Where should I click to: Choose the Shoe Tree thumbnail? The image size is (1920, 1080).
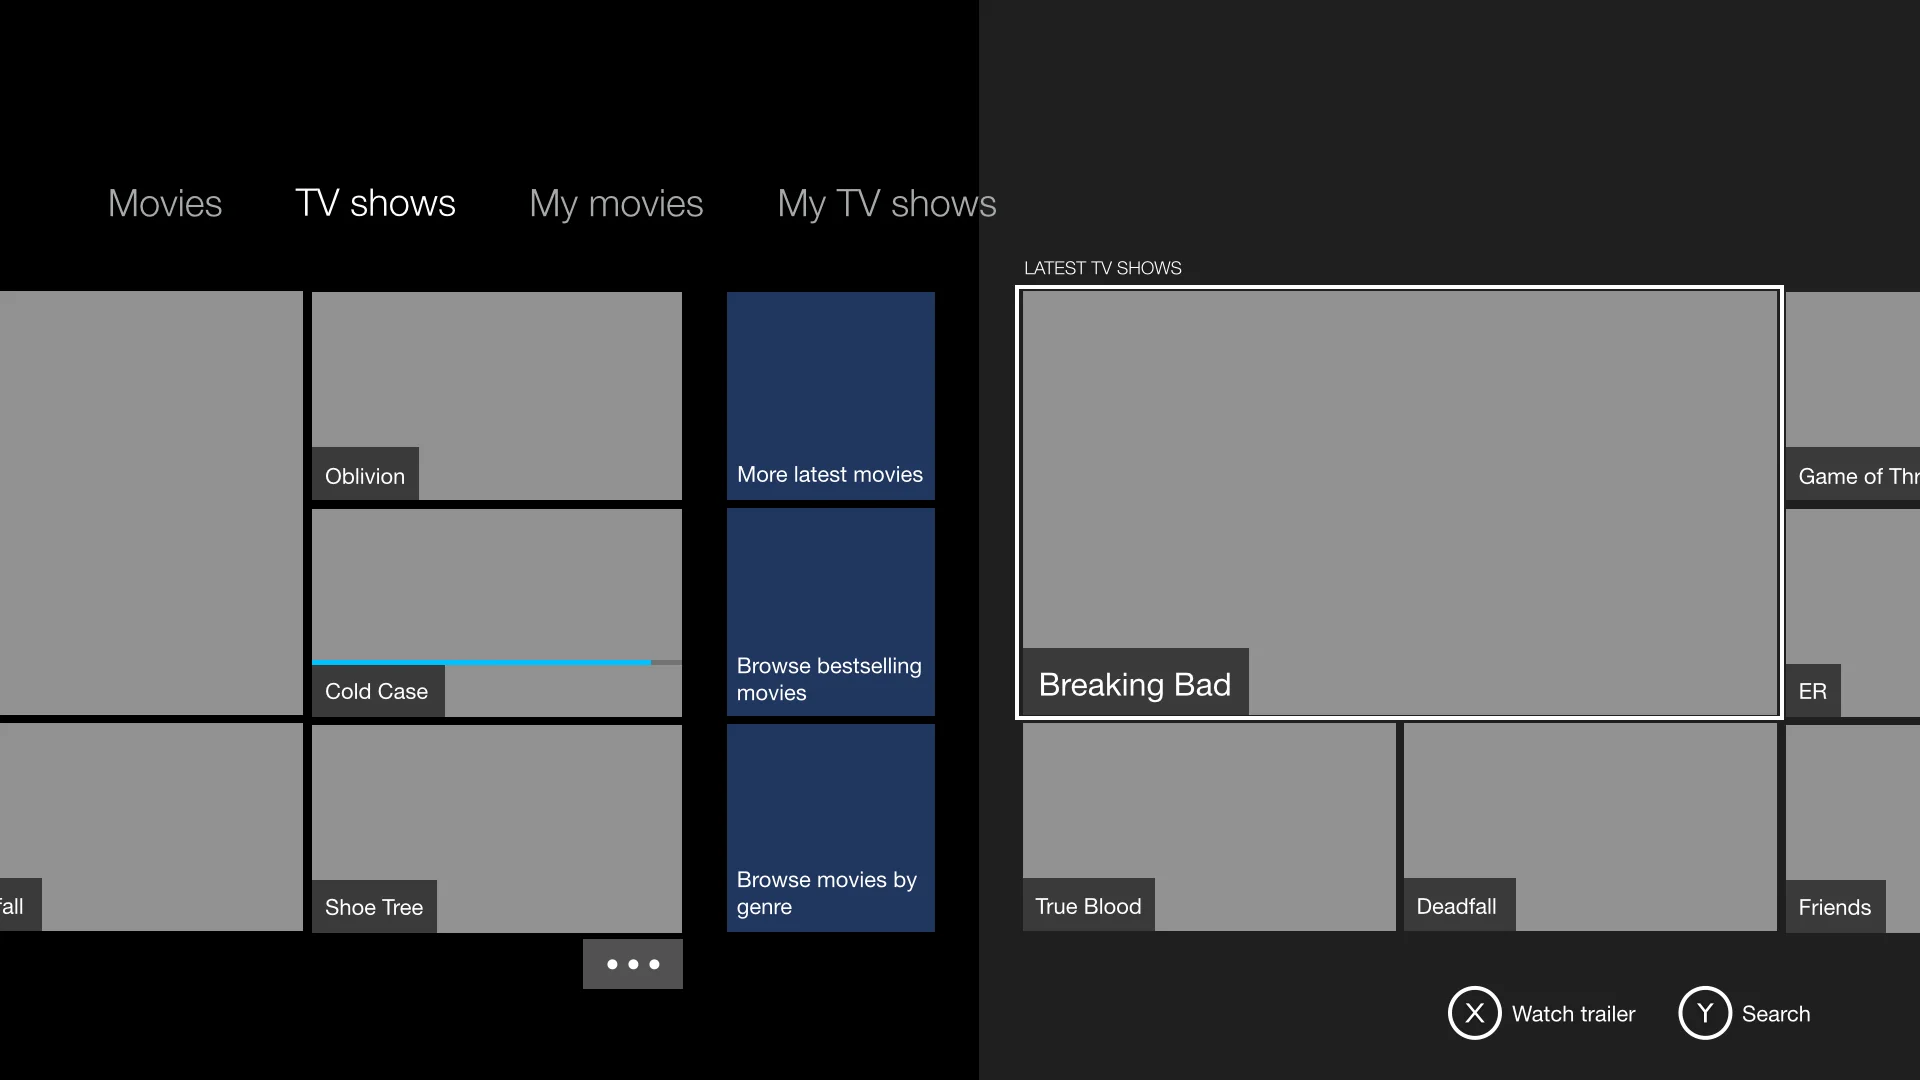(x=496, y=828)
